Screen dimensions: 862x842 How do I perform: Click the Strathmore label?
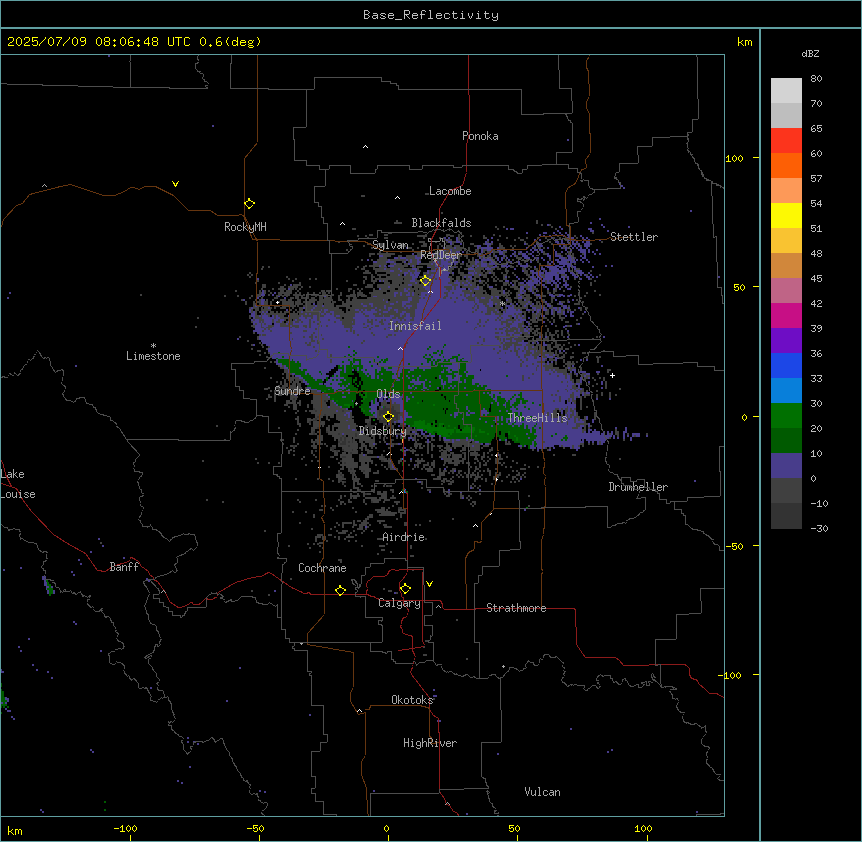(516, 608)
